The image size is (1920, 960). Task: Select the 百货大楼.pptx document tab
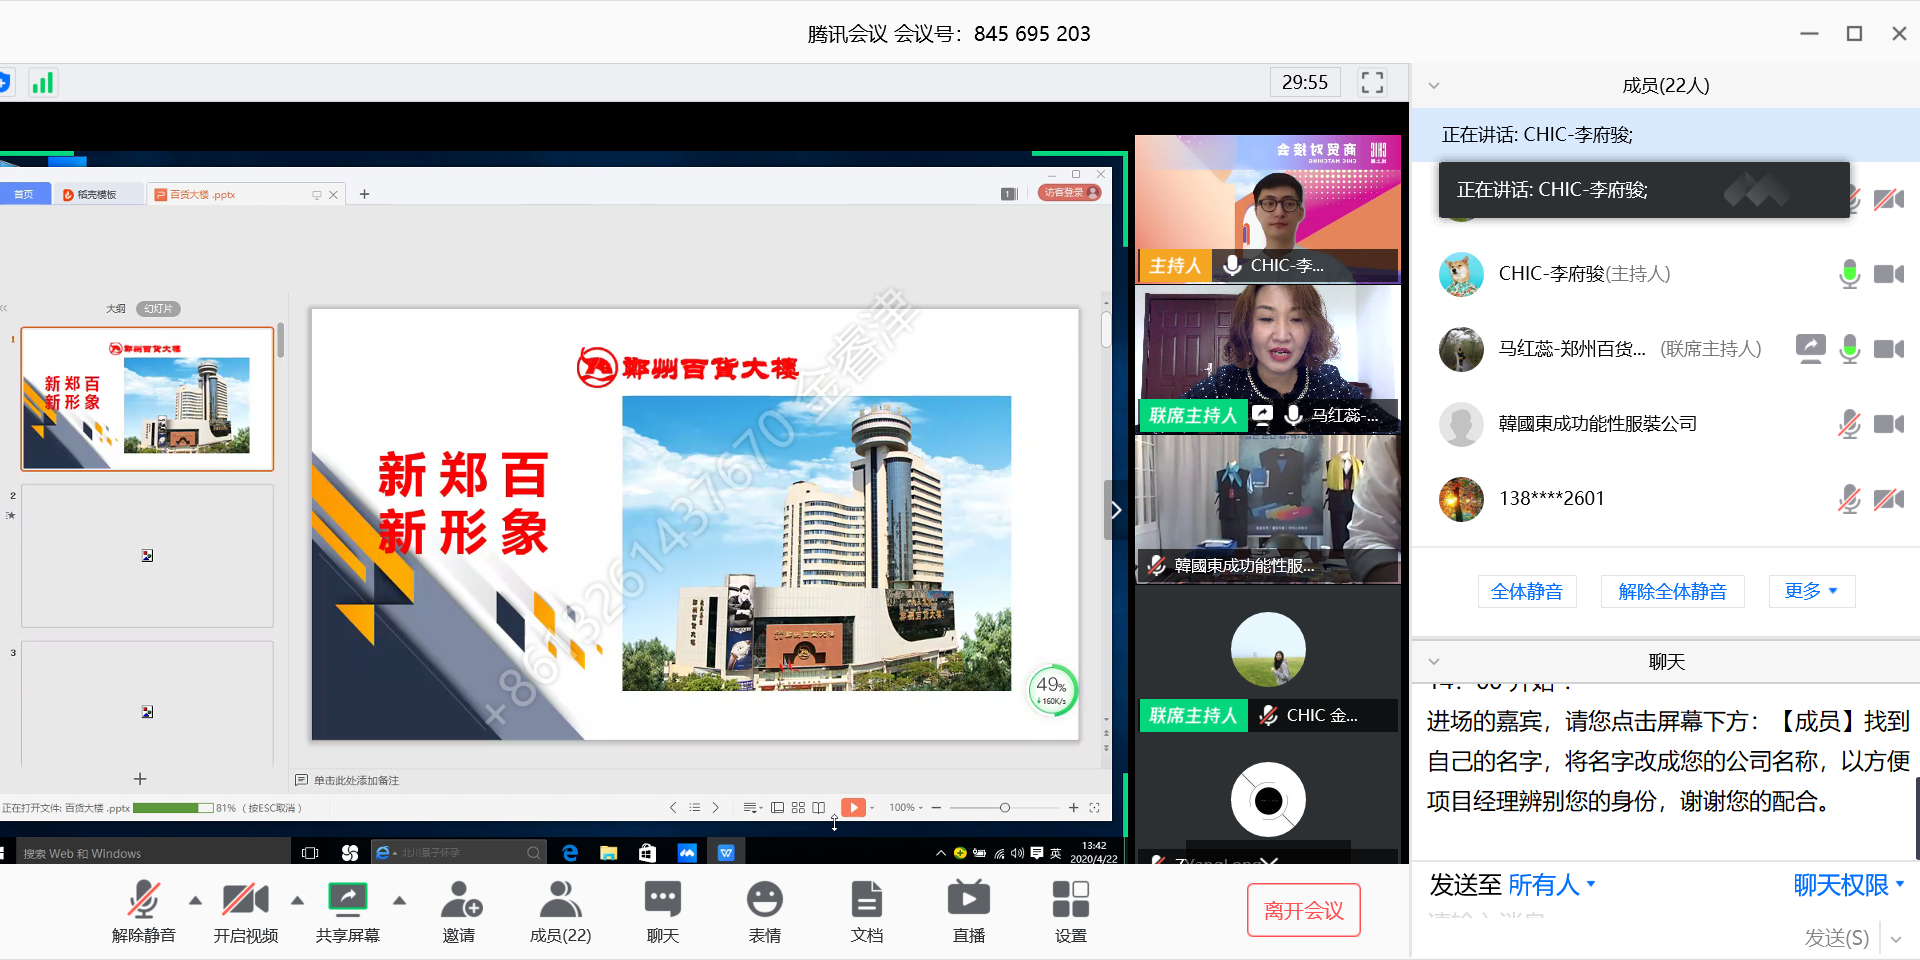point(246,194)
